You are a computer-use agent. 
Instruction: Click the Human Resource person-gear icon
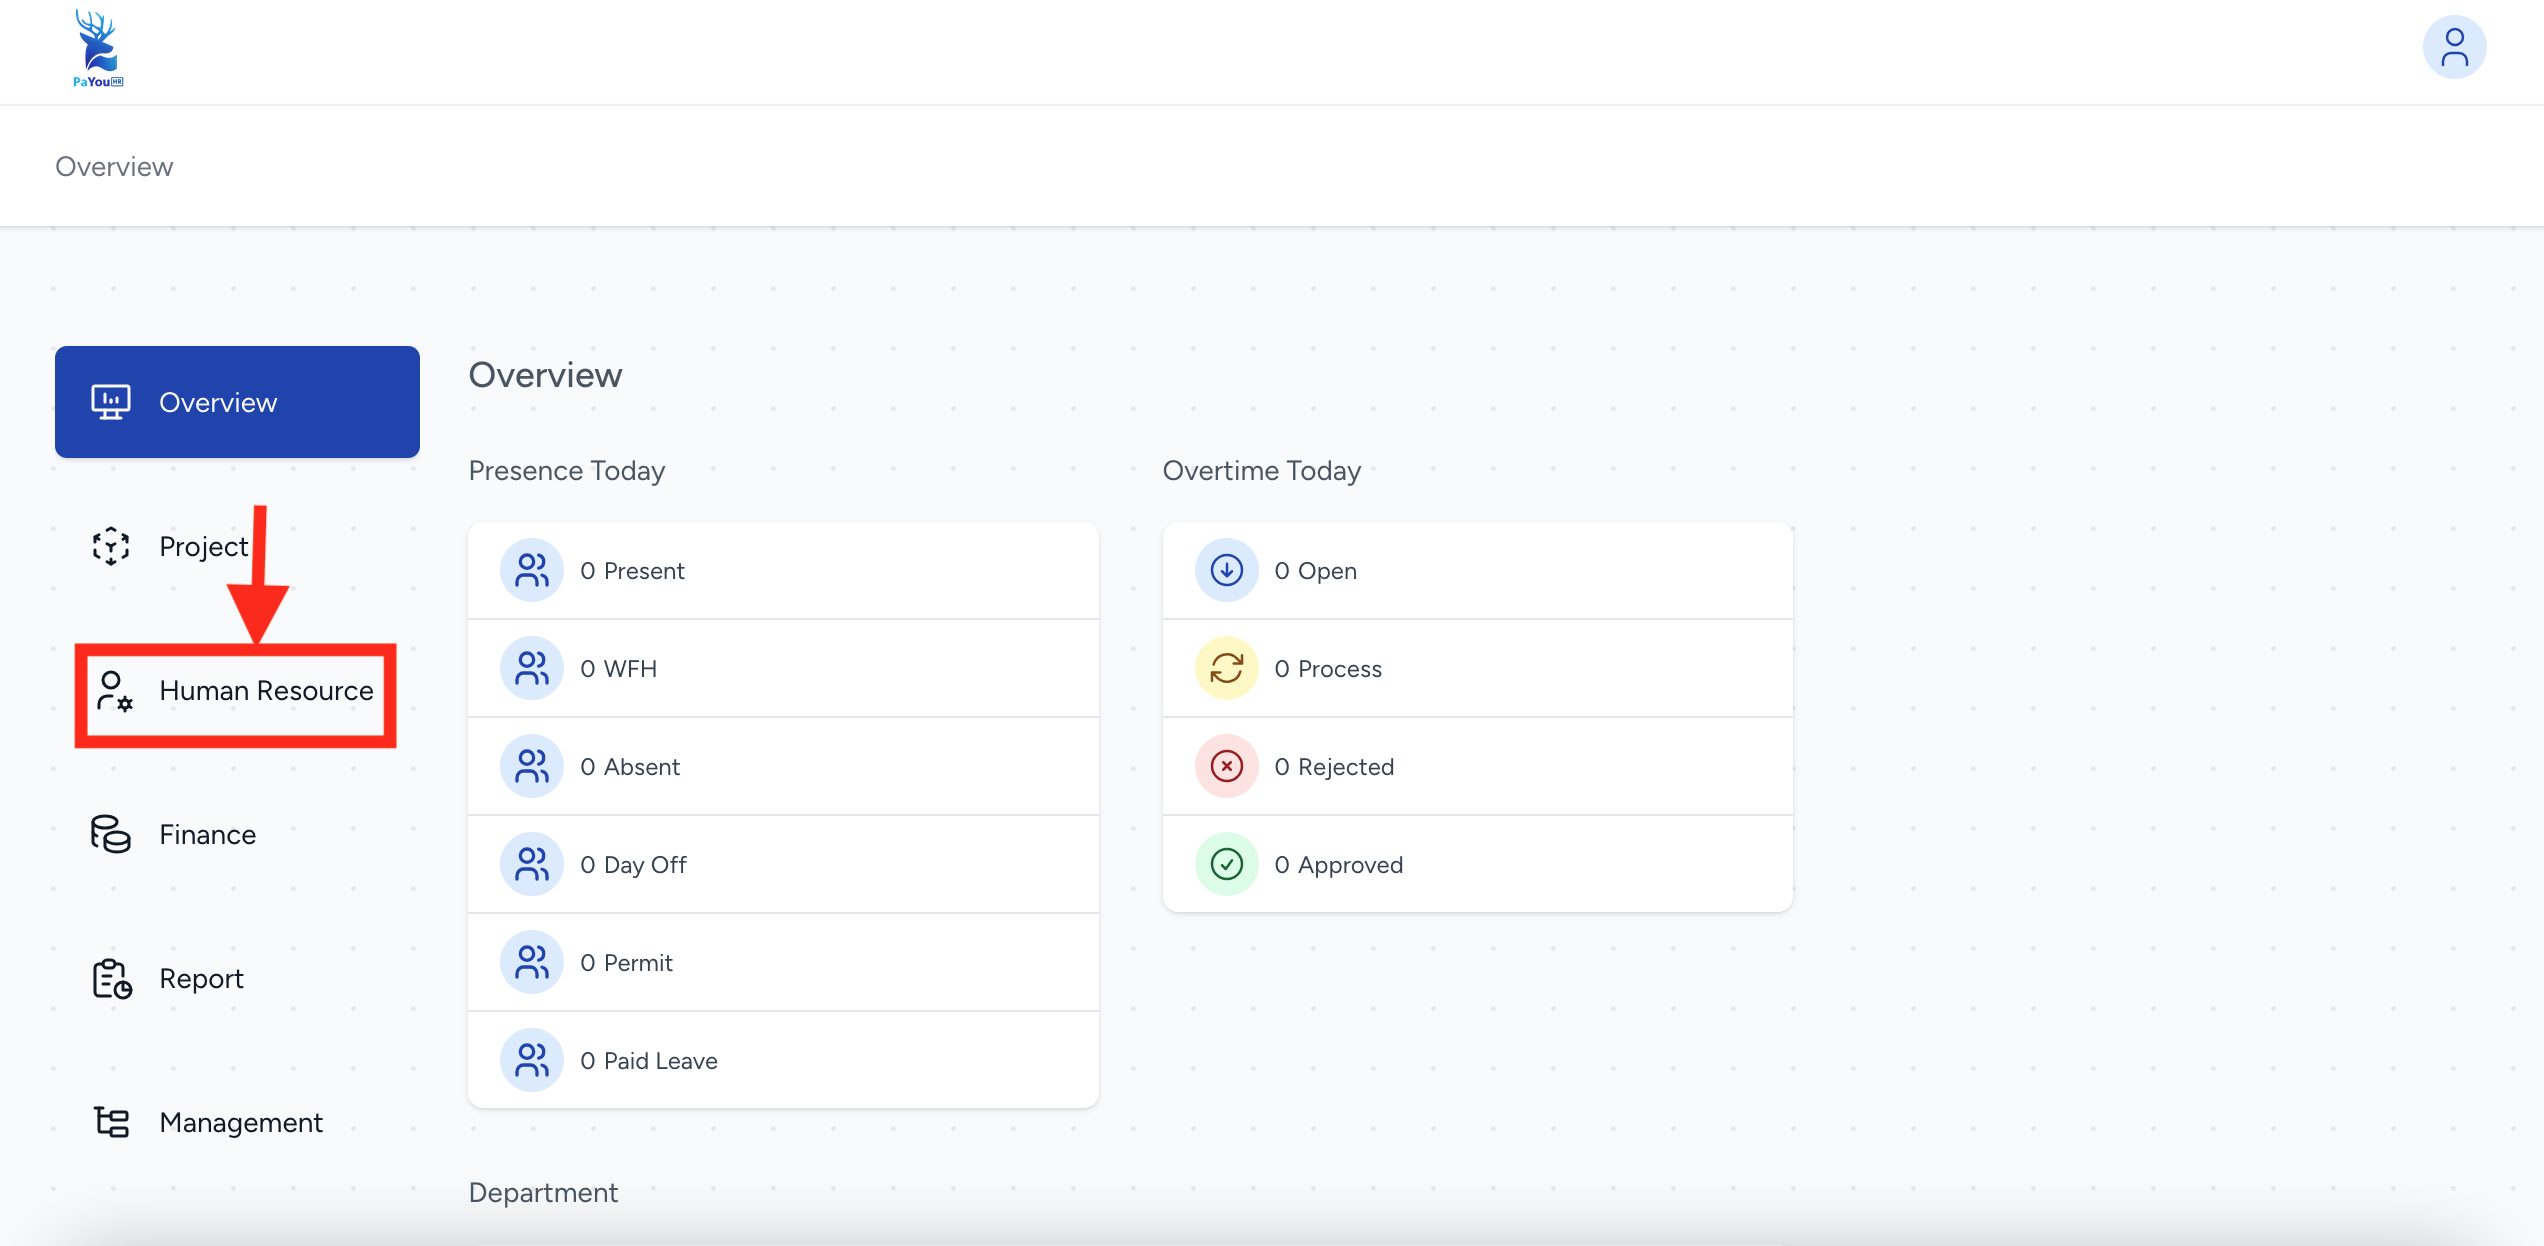114,691
